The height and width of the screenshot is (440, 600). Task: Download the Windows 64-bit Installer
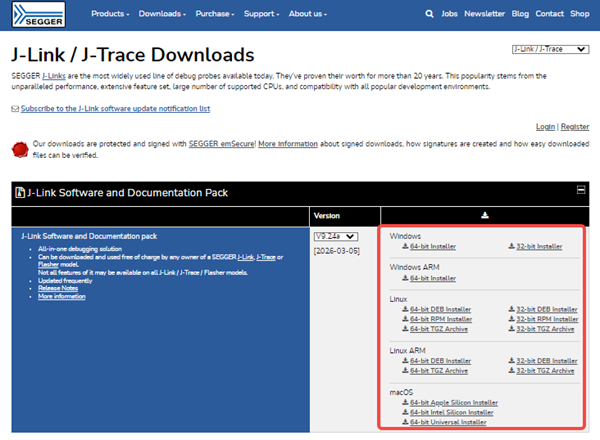(x=433, y=246)
